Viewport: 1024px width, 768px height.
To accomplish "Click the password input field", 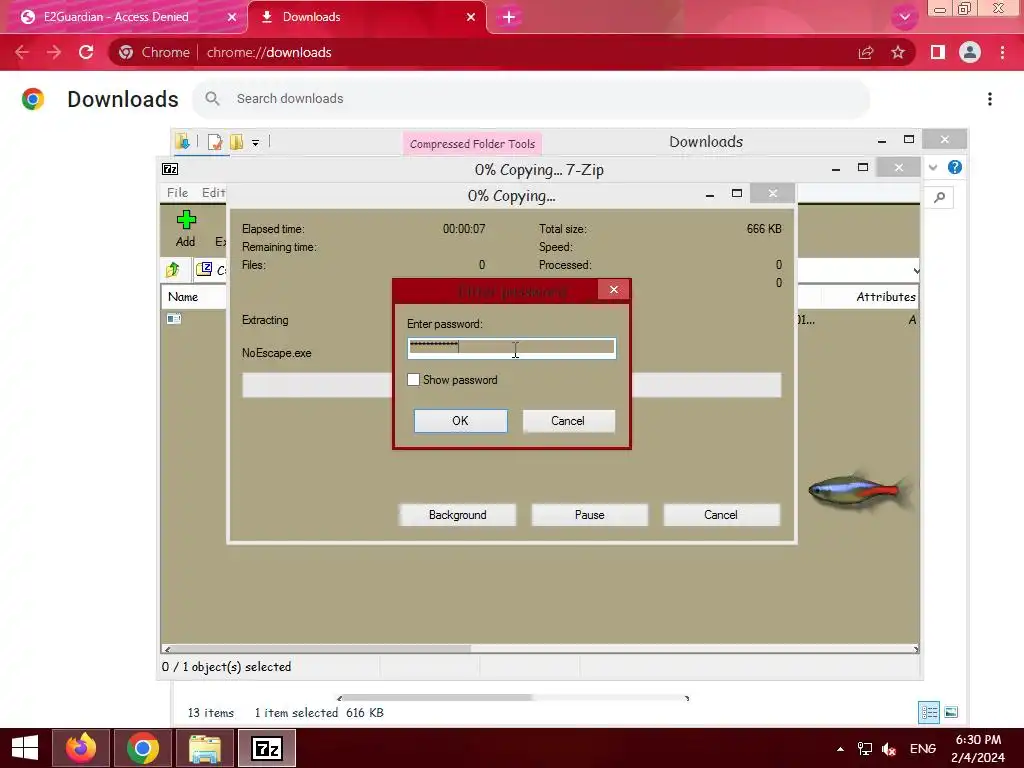I will point(511,347).
